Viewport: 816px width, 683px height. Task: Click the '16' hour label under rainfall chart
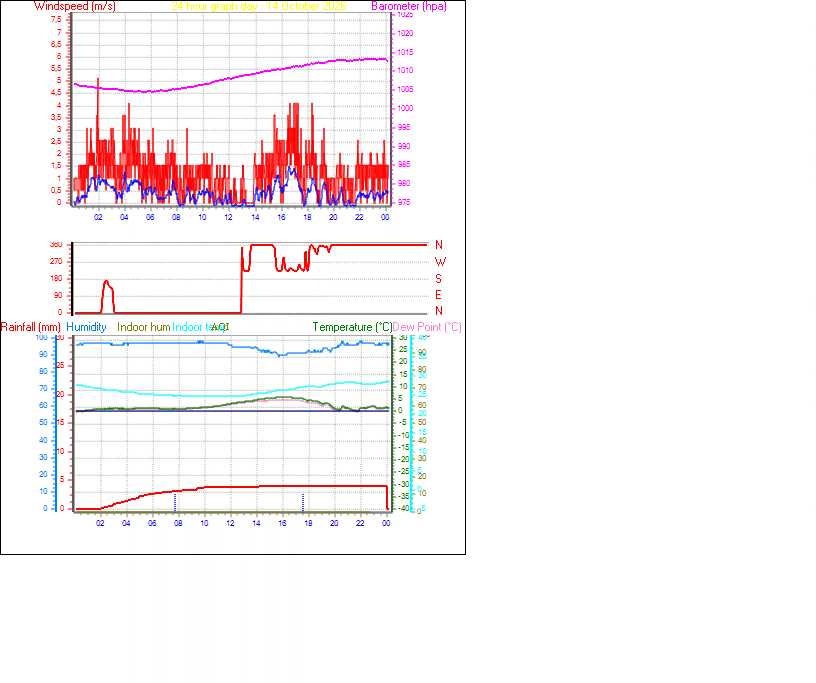(282, 523)
